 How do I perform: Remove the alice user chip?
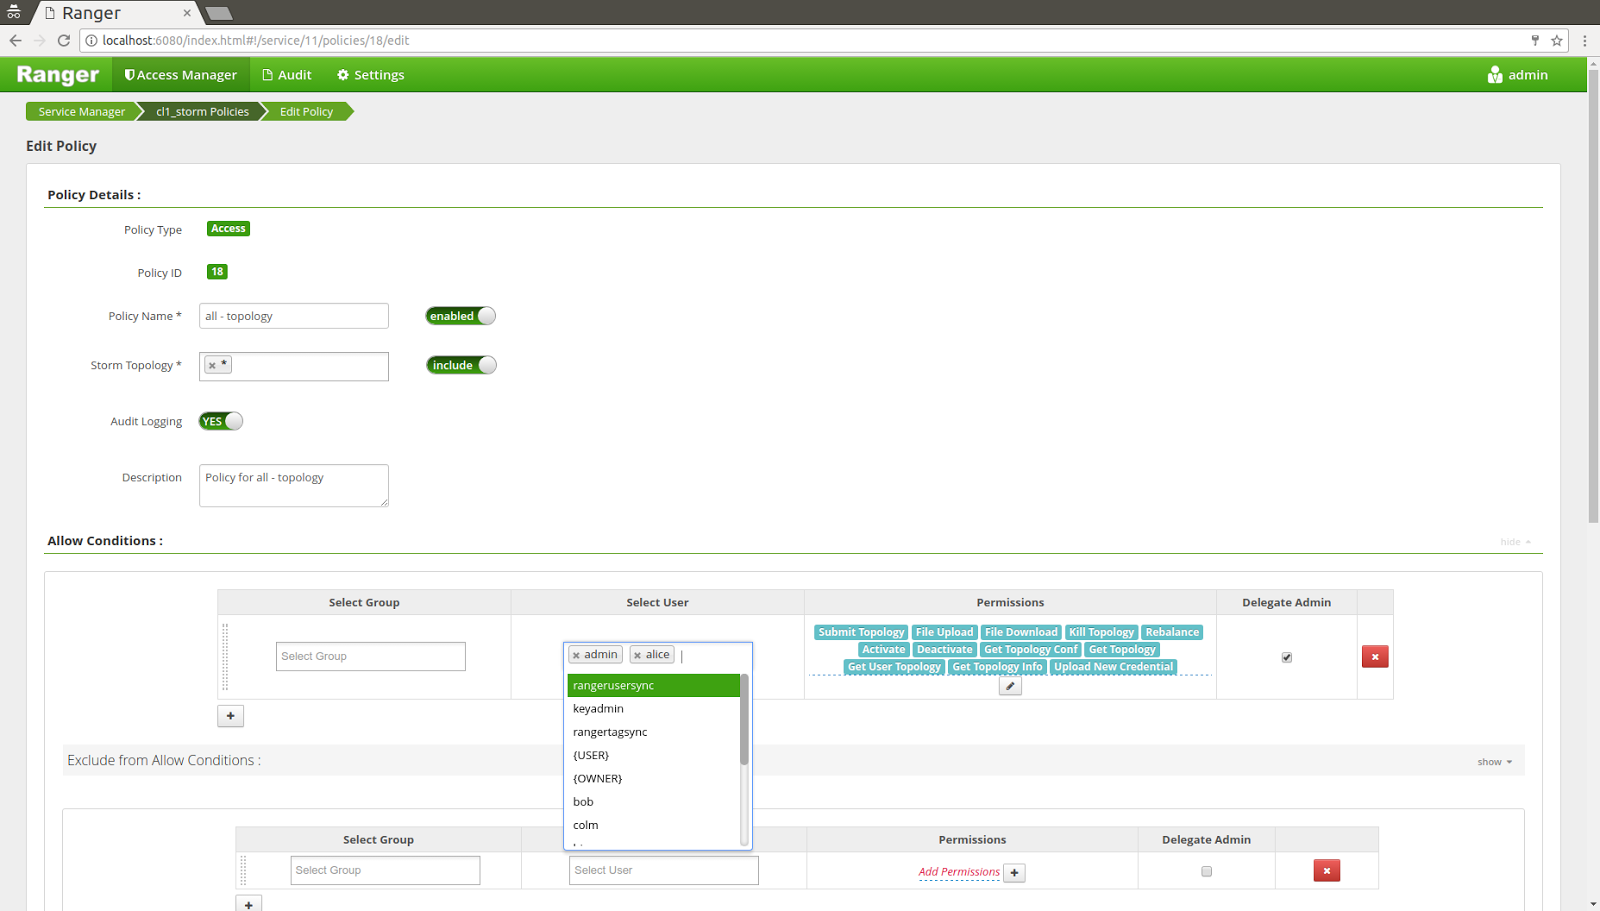point(640,653)
